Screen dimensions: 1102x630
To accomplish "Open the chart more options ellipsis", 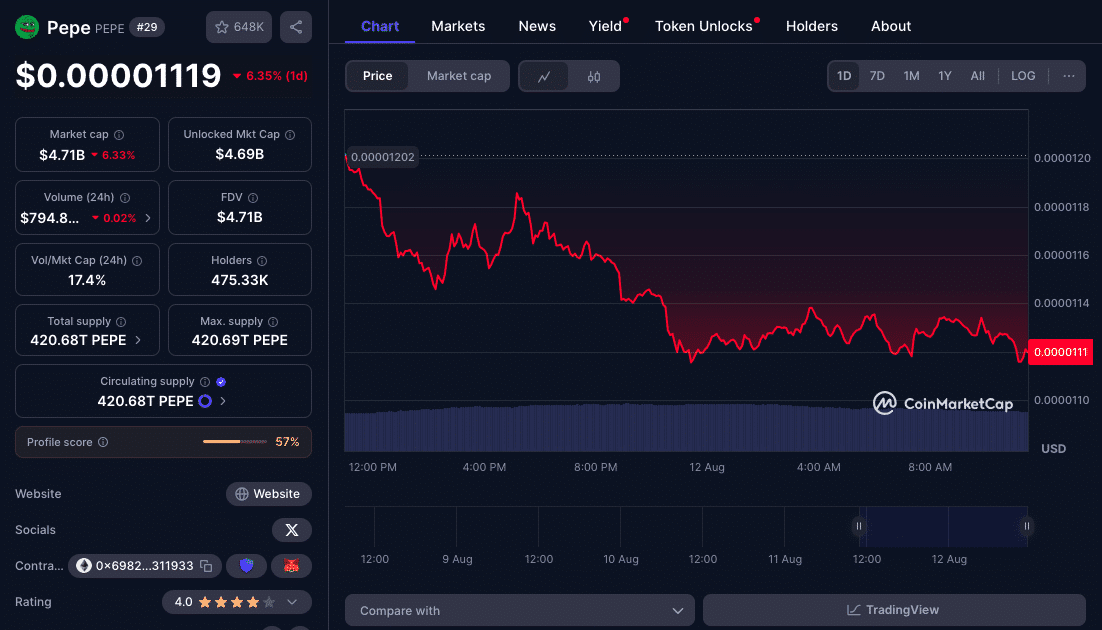I will (1069, 76).
